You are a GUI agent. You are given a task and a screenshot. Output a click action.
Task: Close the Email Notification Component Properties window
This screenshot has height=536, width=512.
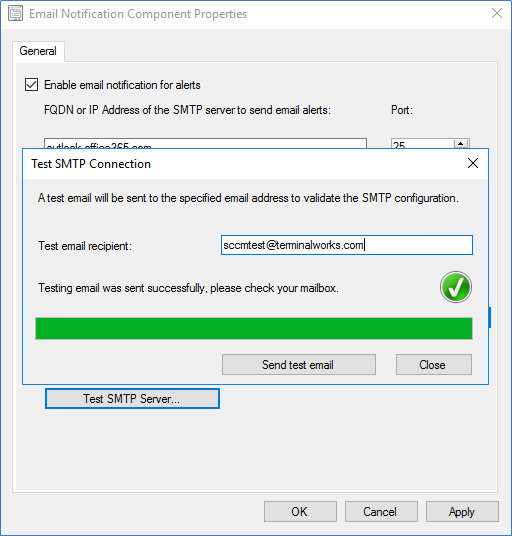pos(497,13)
